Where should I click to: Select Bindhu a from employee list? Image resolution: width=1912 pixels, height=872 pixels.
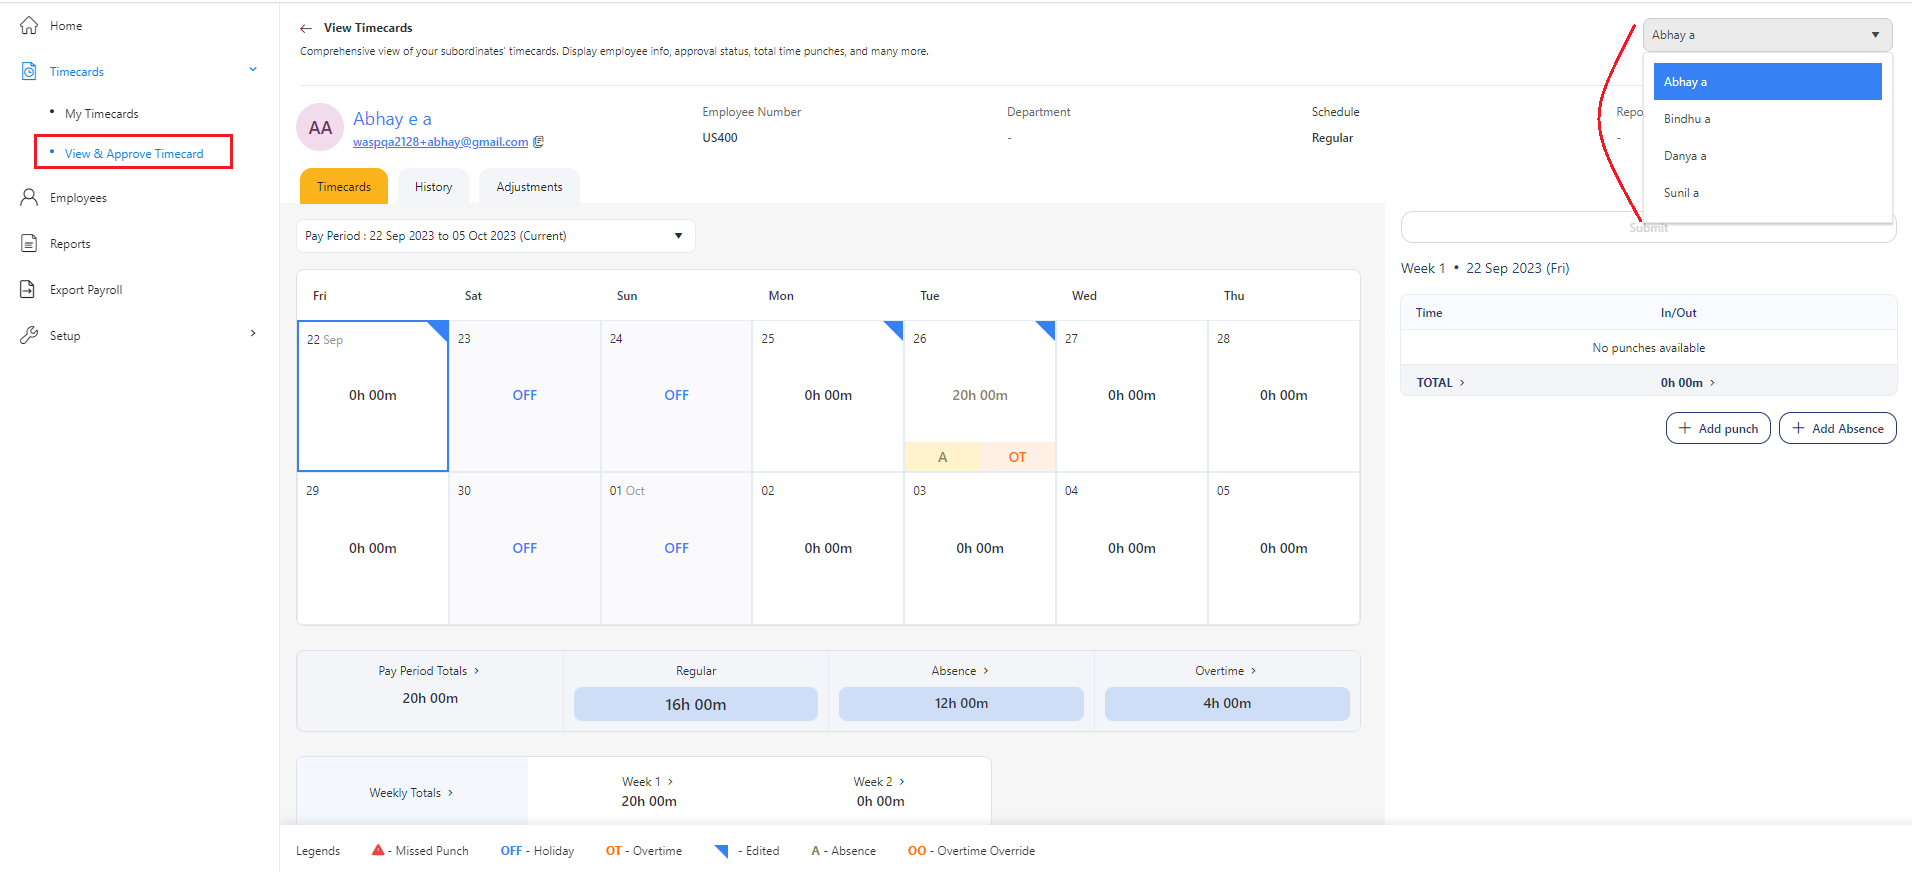(x=1687, y=119)
